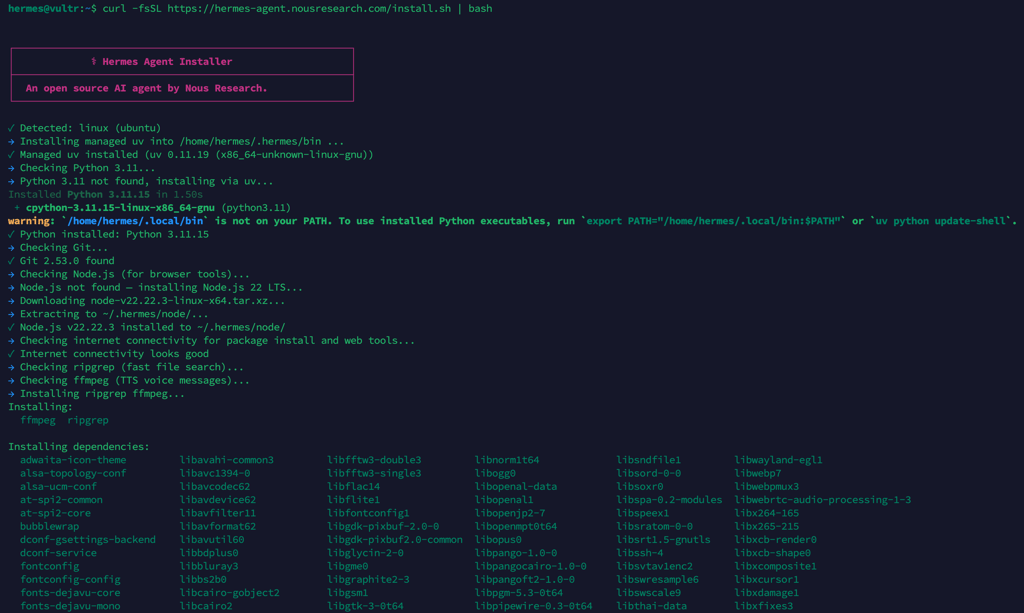This screenshot has height=613, width=1024.
Task: Click 'Downloading node-v22.22.3-linux-x64.tar.xz...' line
Action: (146, 300)
